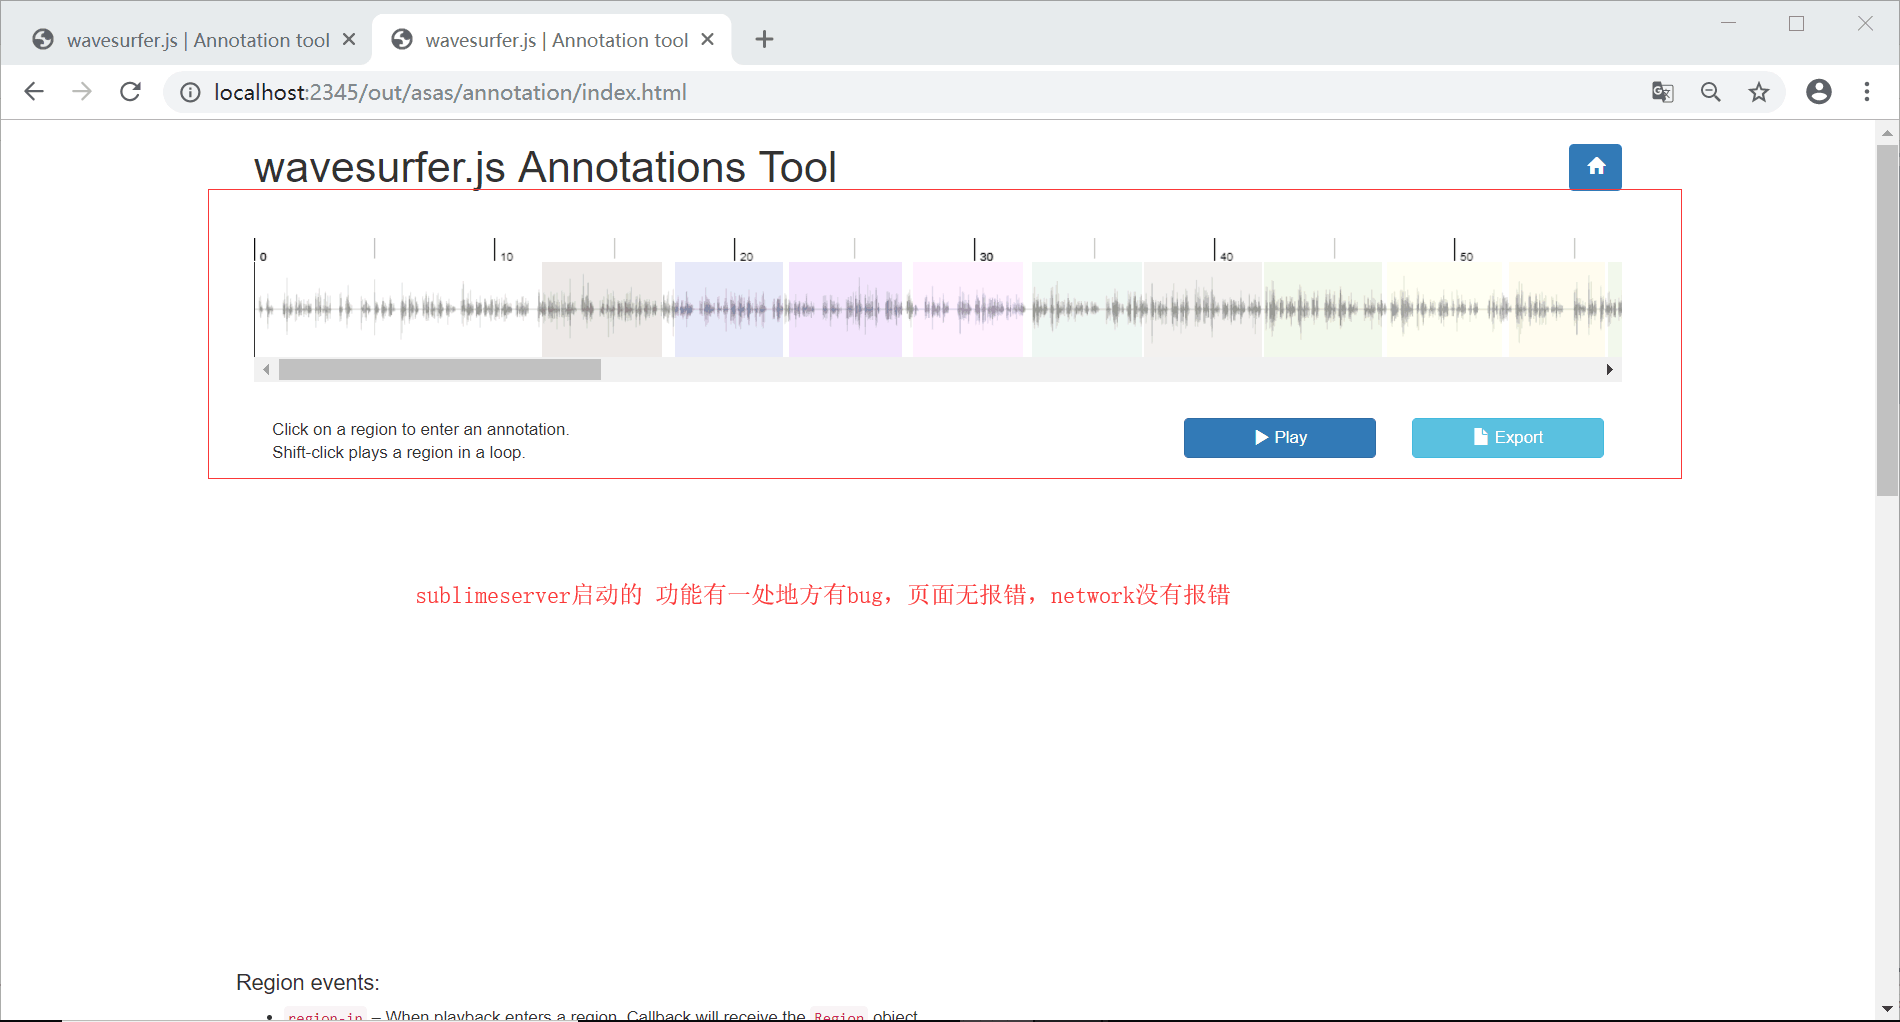Go back with browser back arrow

tap(34, 92)
